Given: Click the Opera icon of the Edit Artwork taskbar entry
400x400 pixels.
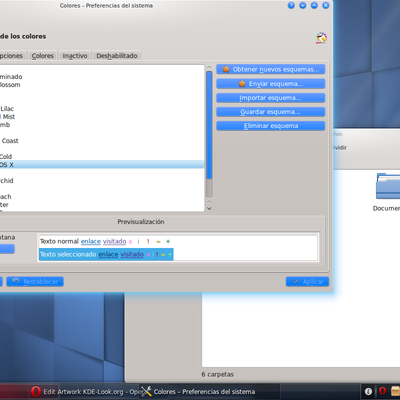Looking at the screenshot, I should coord(36,391).
